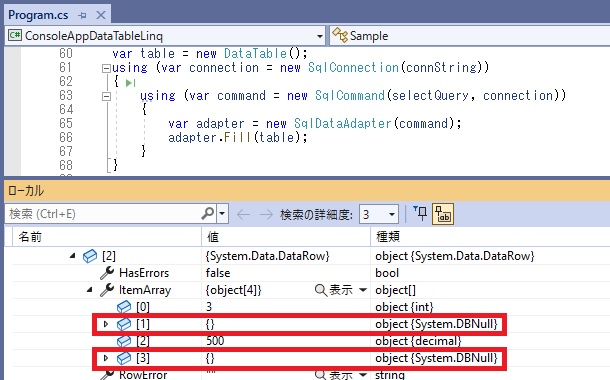Open the 表示 dropdown arrow for ItemArray
Screen dimensions: 610x380
tap(363, 290)
